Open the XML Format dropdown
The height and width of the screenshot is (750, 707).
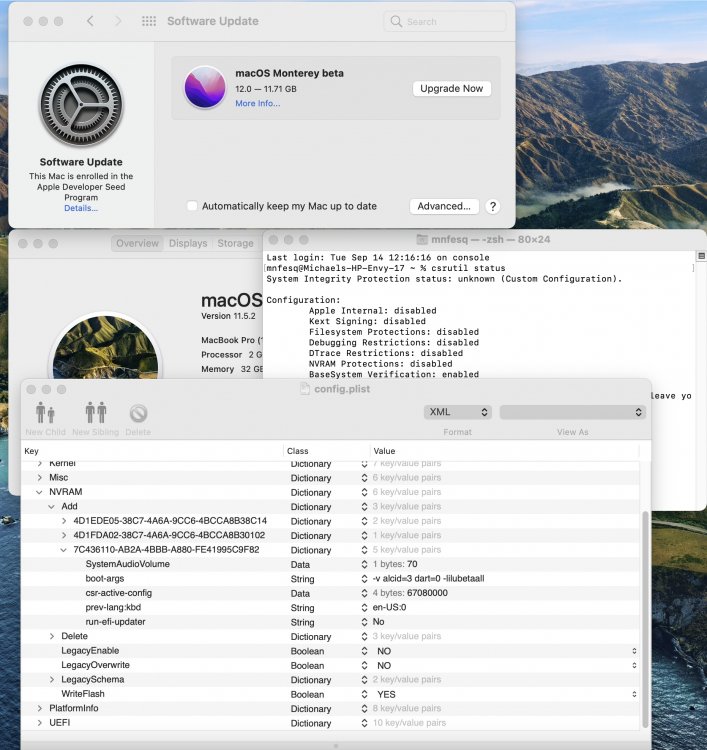(457, 412)
